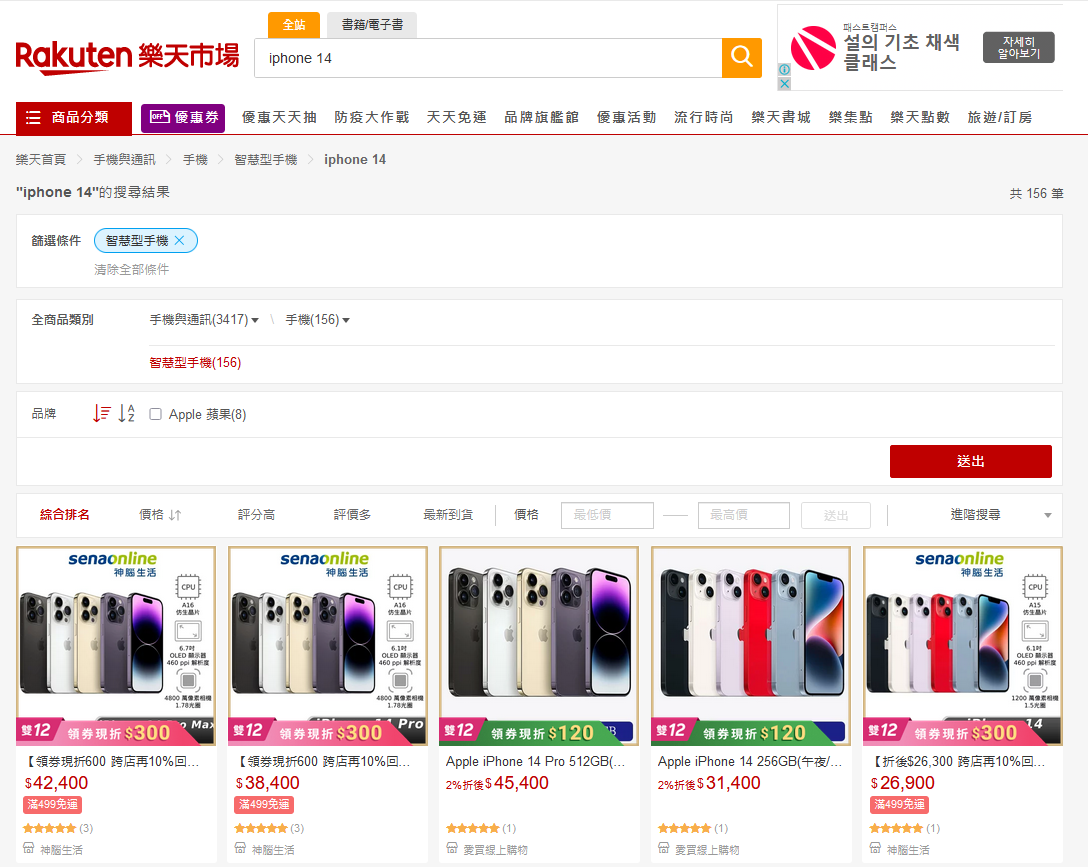Image resolution: width=1088 pixels, height=867 pixels.
Task: Open 優惠活動 navigation item
Action: [627, 117]
